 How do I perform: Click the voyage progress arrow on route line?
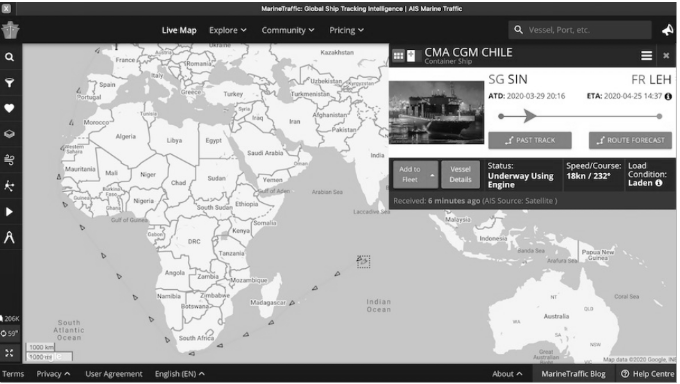(529, 116)
